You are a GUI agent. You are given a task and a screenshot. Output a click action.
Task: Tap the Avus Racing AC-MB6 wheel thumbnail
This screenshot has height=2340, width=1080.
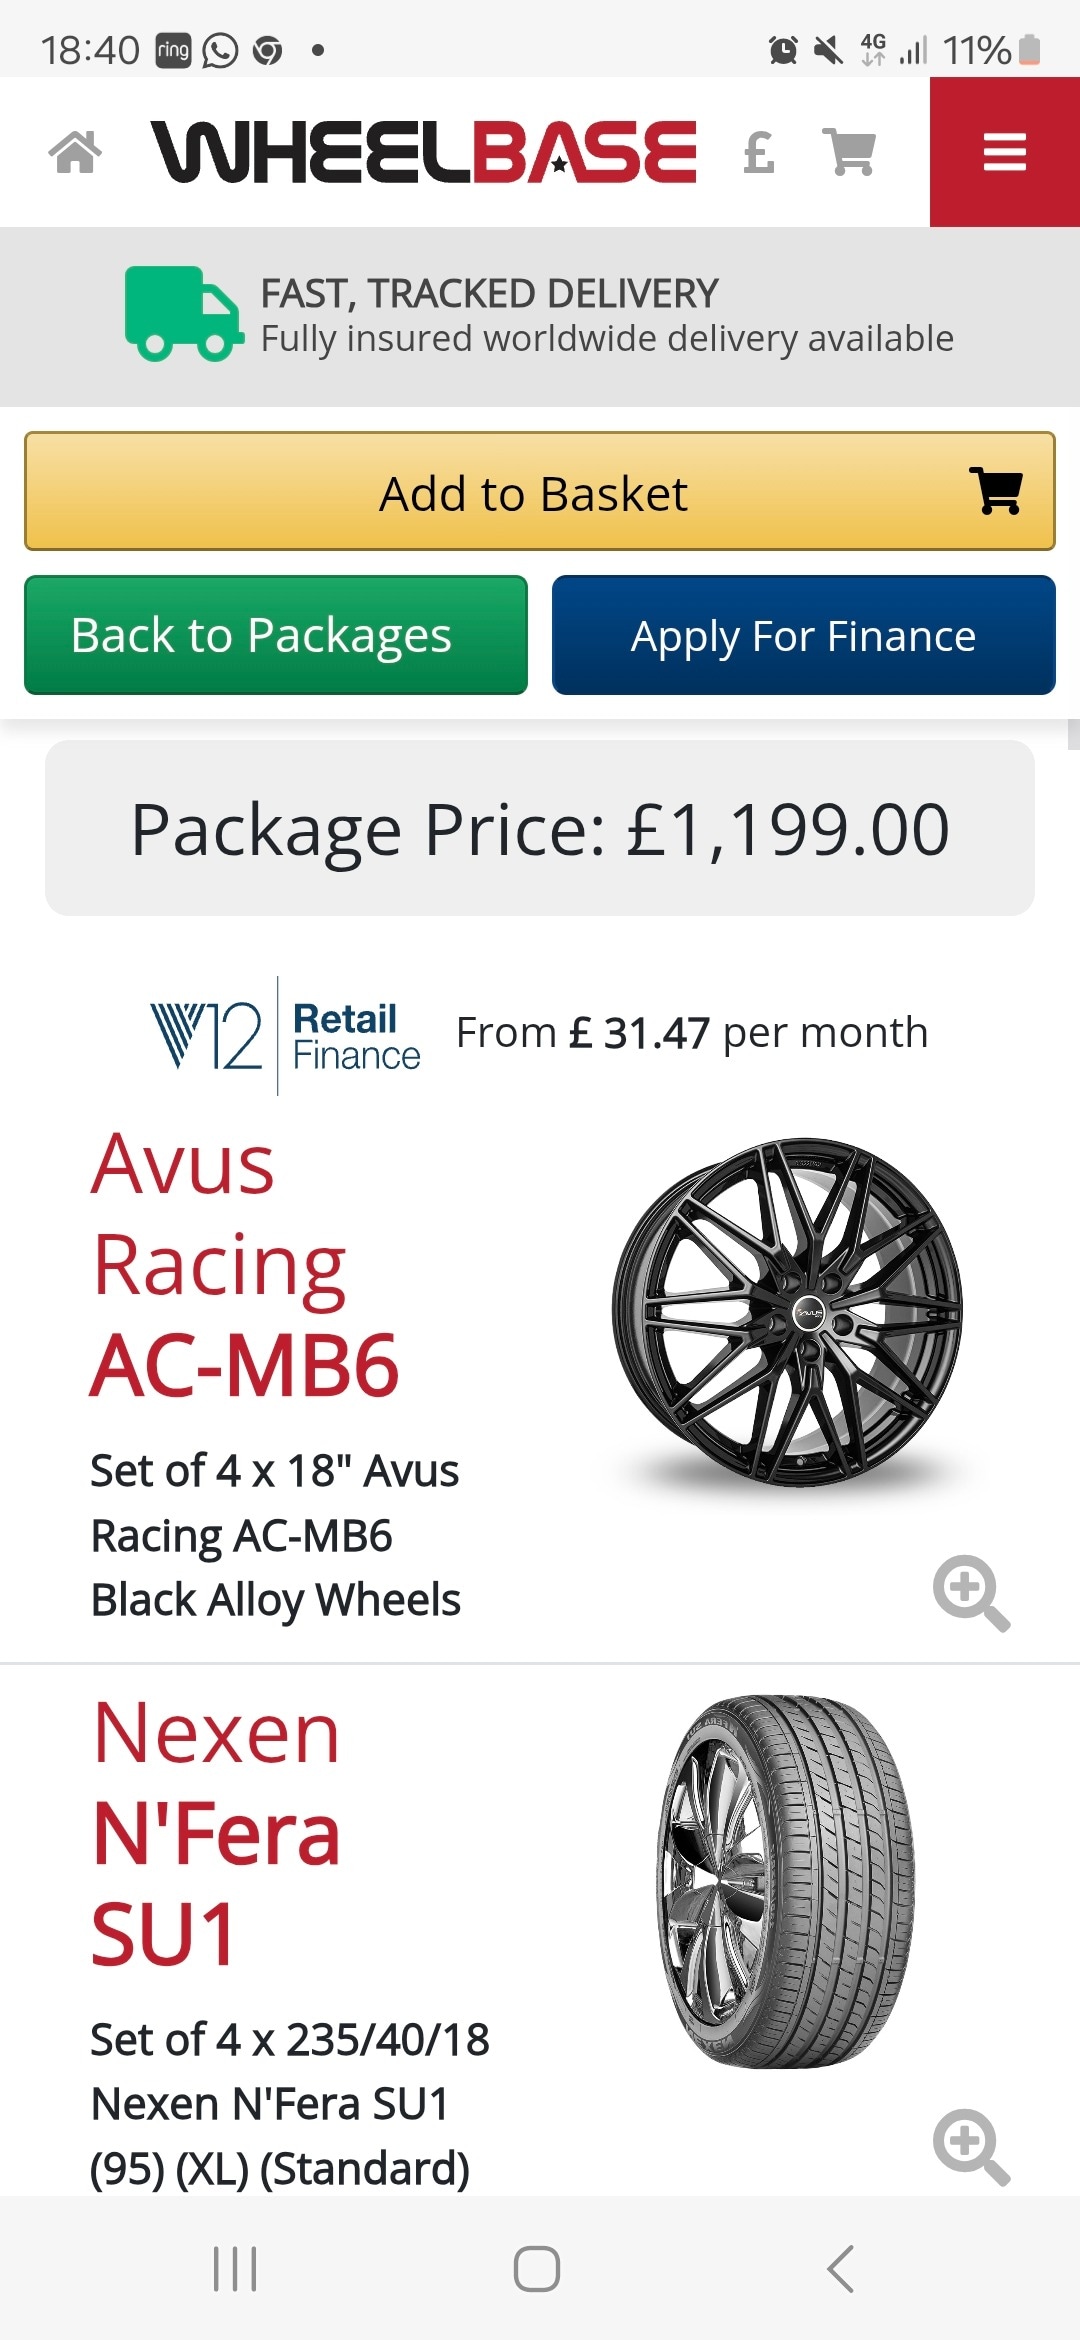click(x=787, y=1312)
